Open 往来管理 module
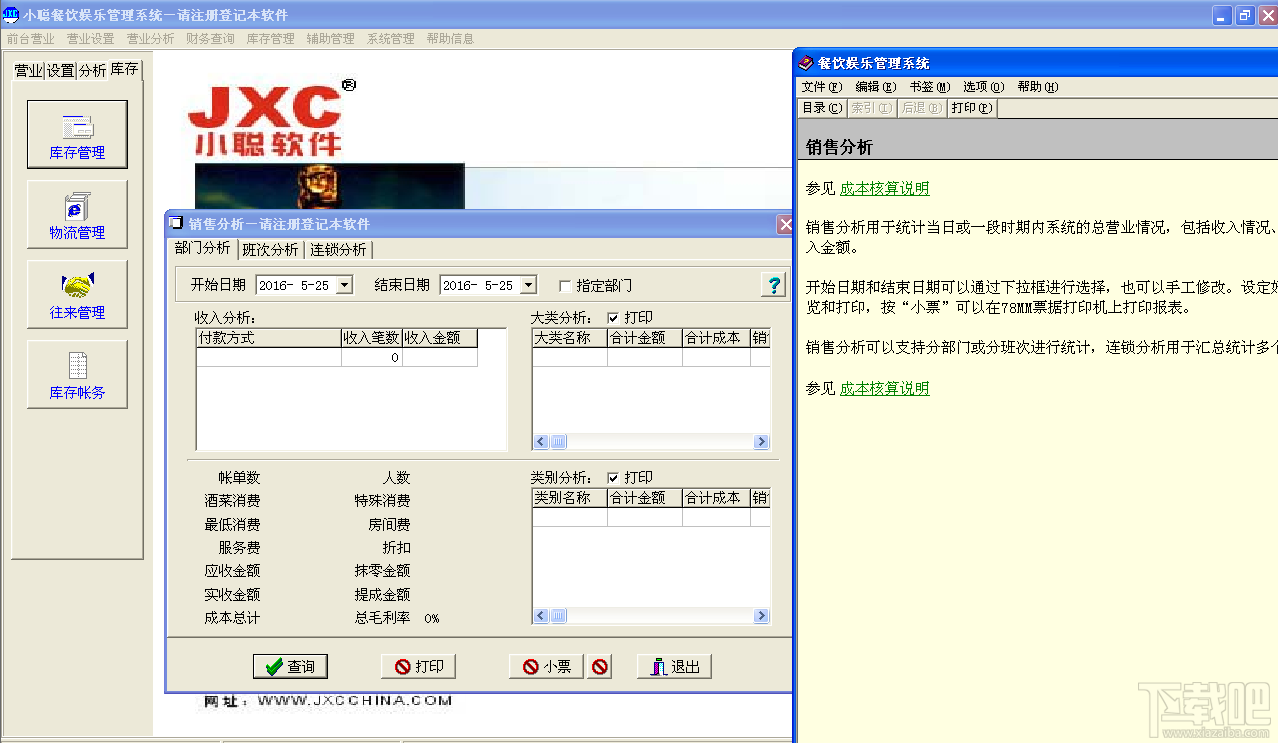1278x743 pixels. click(x=77, y=293)
